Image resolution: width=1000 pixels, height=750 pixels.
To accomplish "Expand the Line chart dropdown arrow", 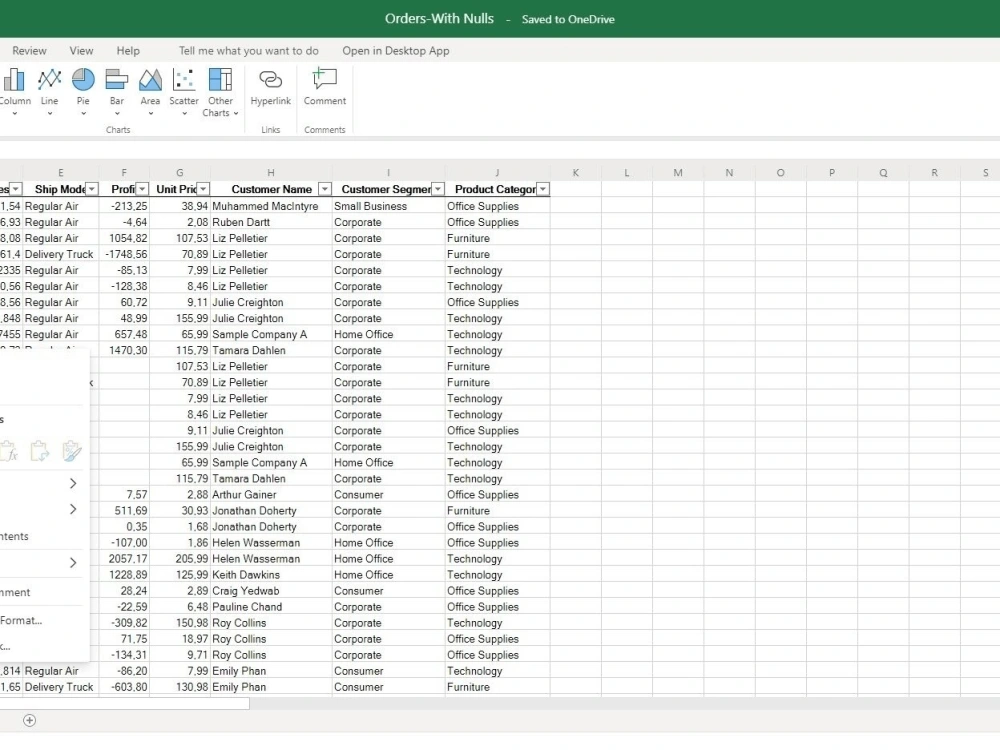I will 49,114.
